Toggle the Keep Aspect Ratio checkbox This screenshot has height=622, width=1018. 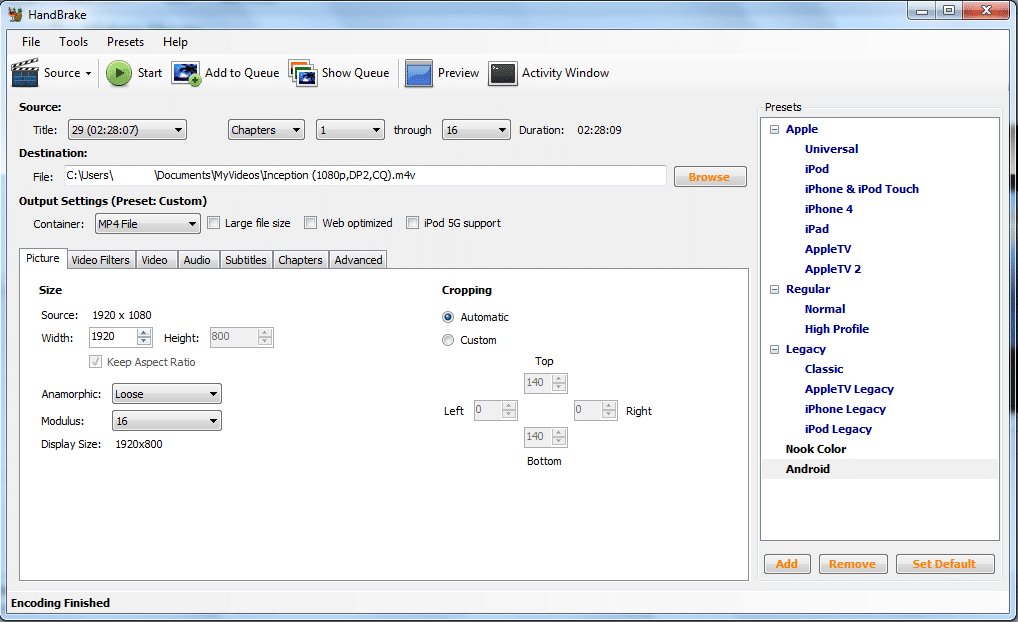[95, 362]
